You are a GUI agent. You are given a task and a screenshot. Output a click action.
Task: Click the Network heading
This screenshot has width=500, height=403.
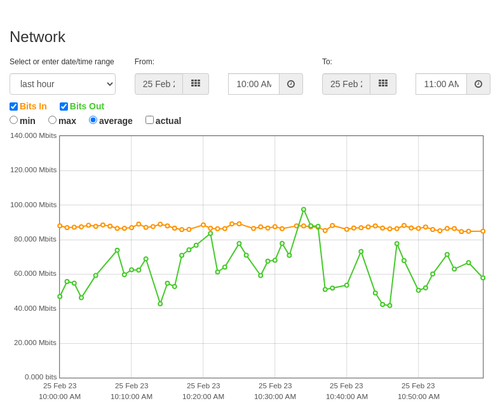point(37,37)
